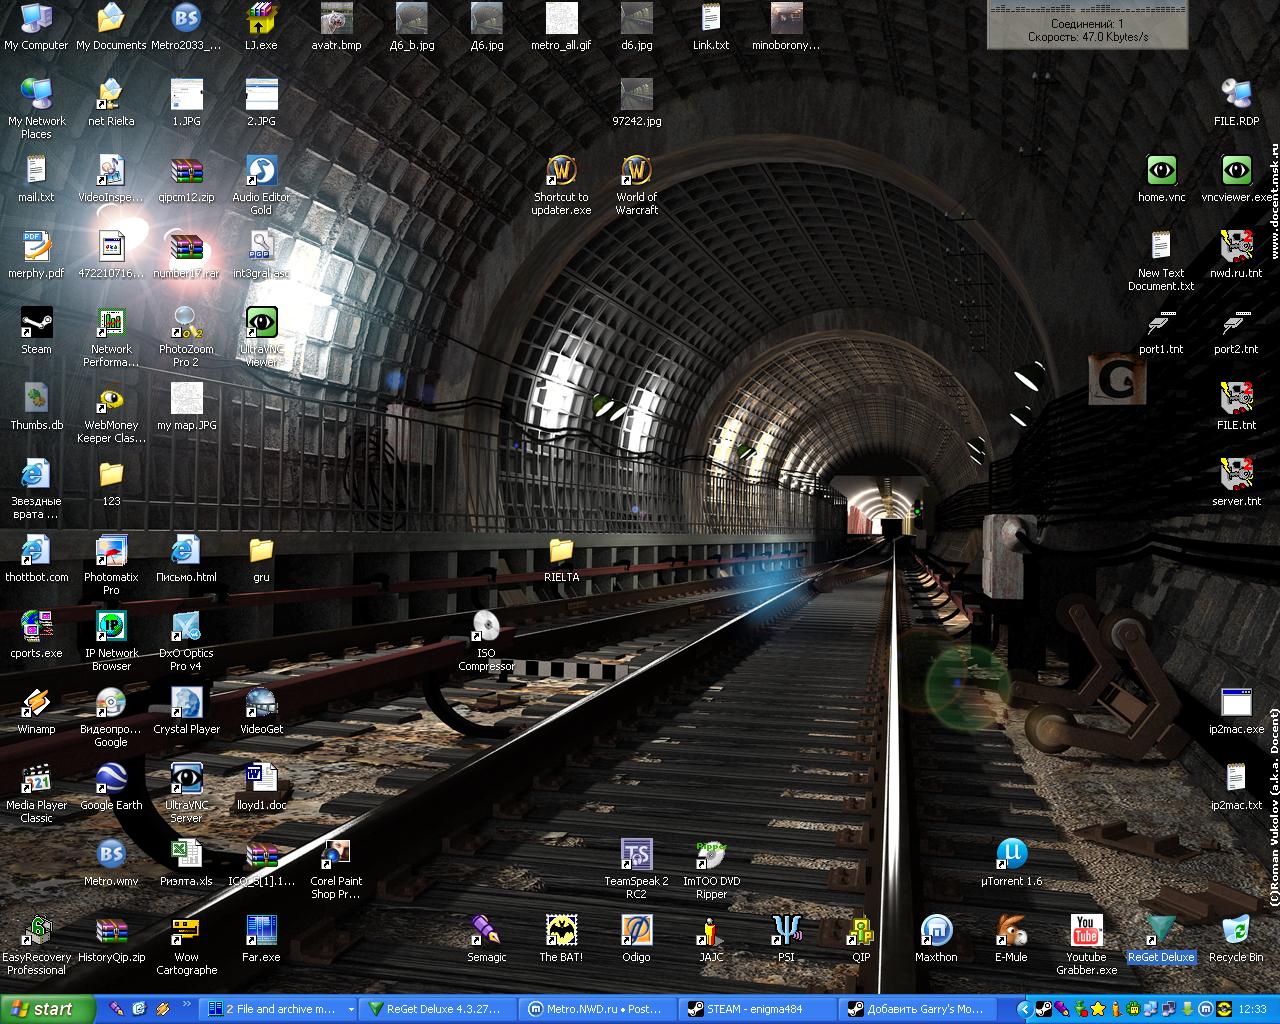Viewport: 1280px width, 1024px height.
Task: Select the E-Mule desktop icon
Action: pos(1011,936)
